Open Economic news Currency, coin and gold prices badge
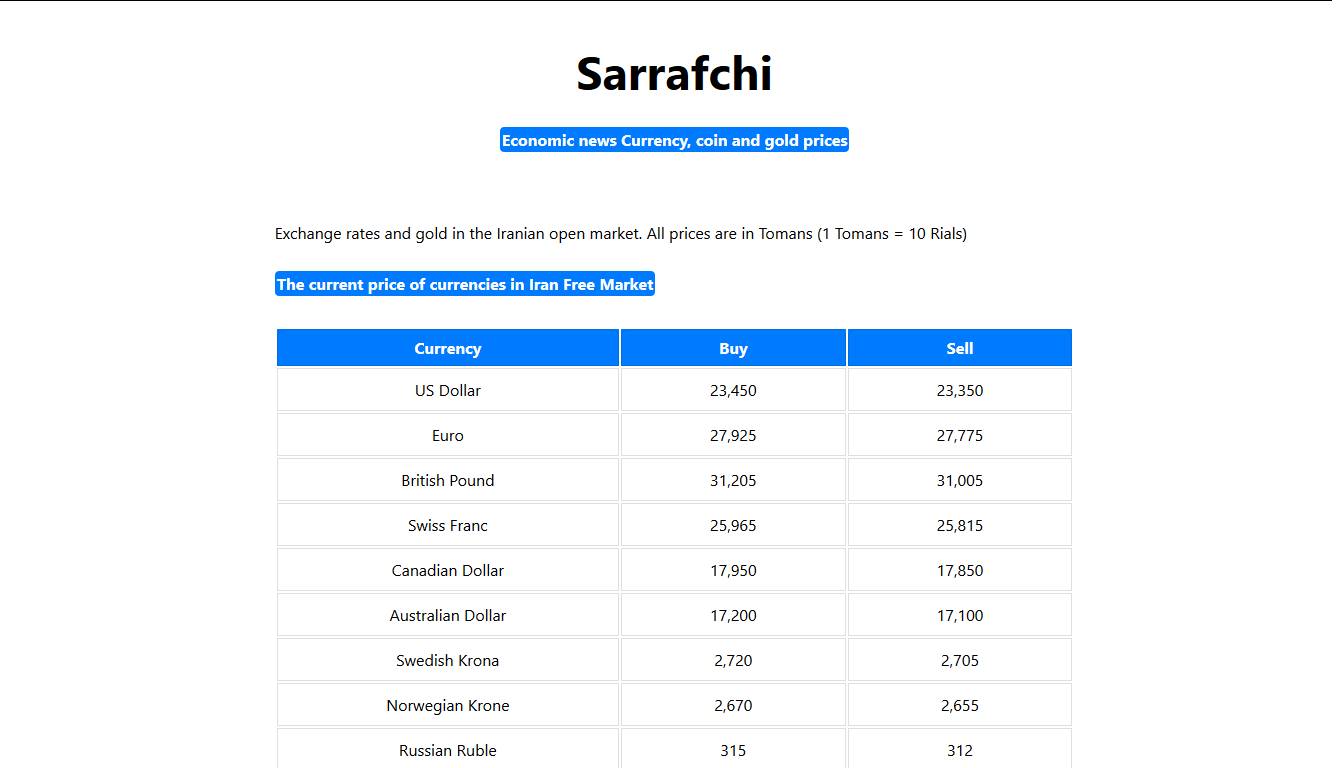The image size is (1344, 768). tap(674, 140)
